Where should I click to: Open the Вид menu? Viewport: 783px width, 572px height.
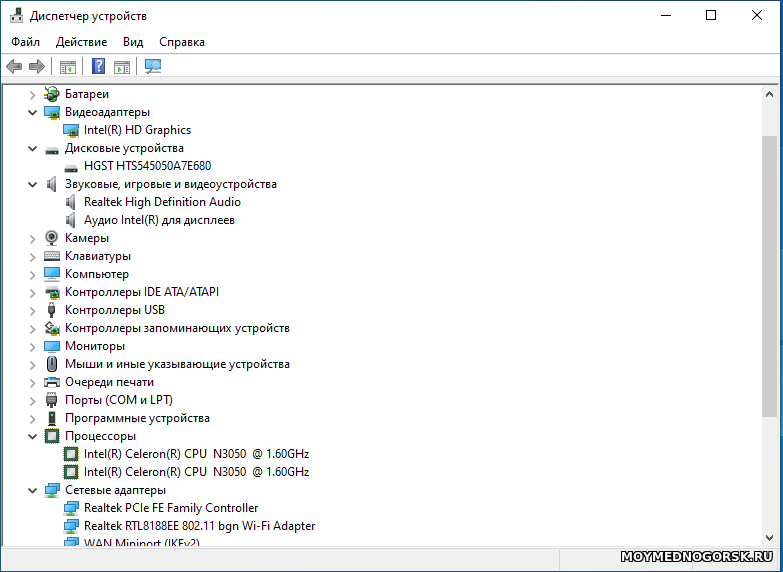133,42
